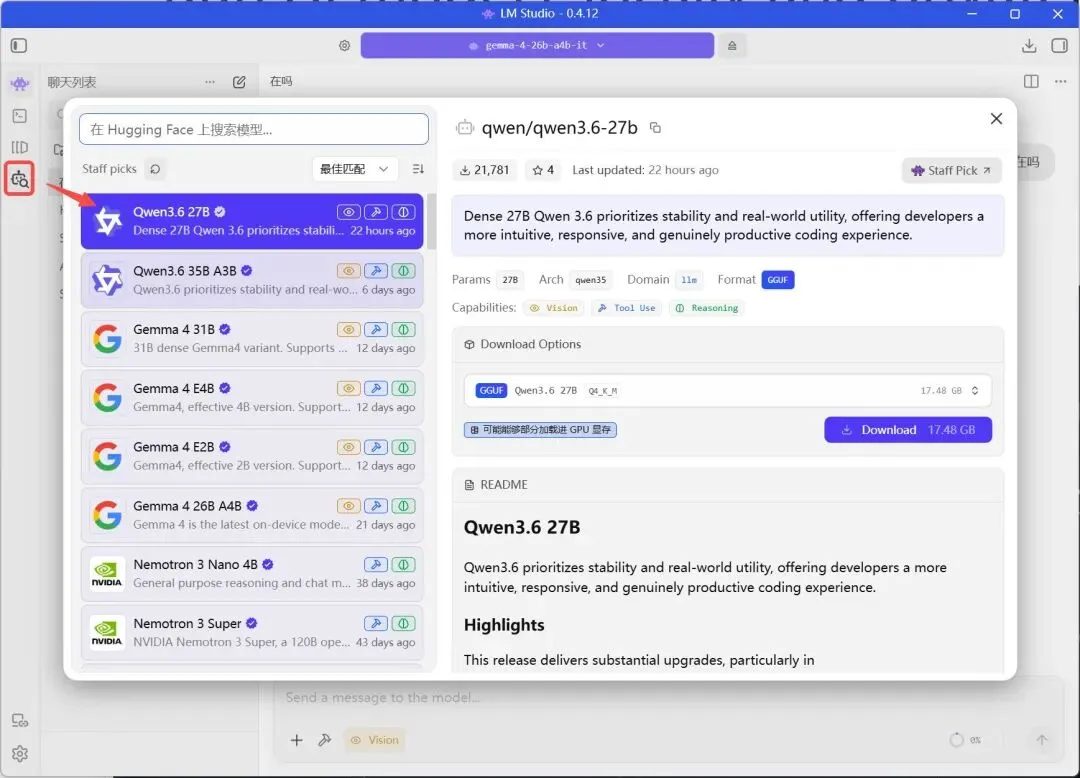This screenshot has height=778, width=1080.
Task: Eject the loaded gemma model
Action: click(732, 45)
